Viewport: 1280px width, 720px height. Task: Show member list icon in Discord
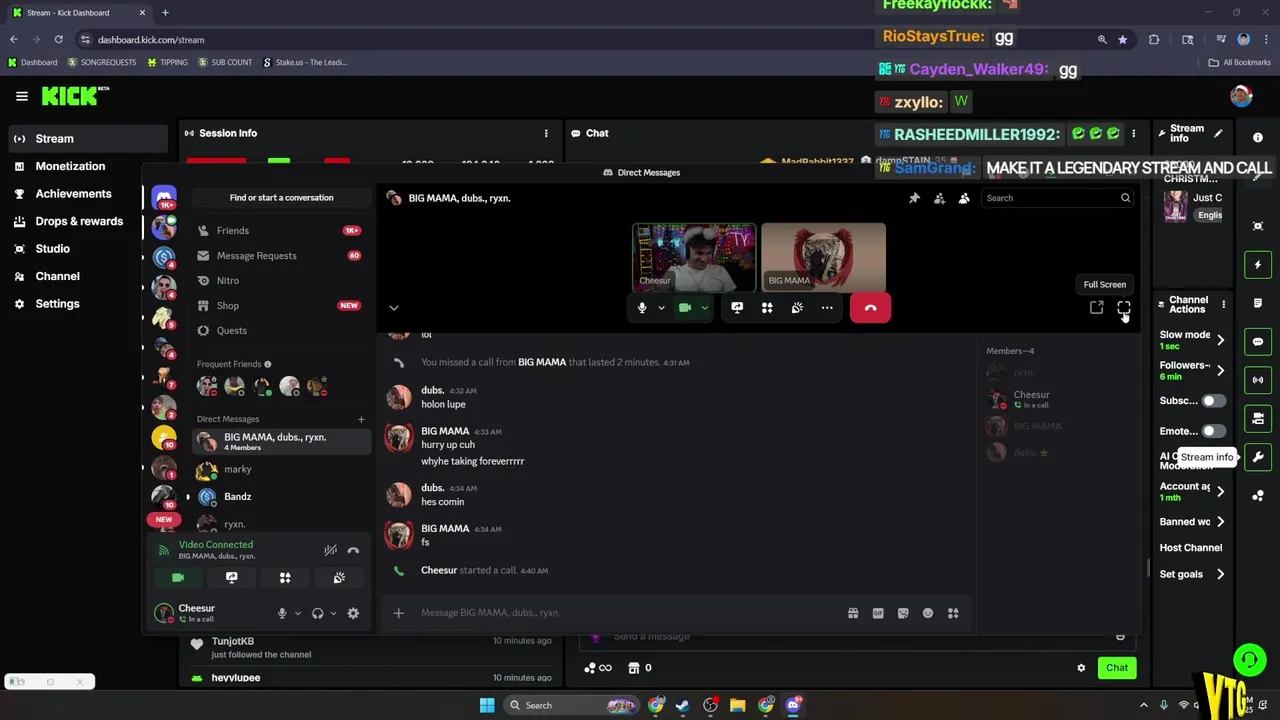point(964,198)
